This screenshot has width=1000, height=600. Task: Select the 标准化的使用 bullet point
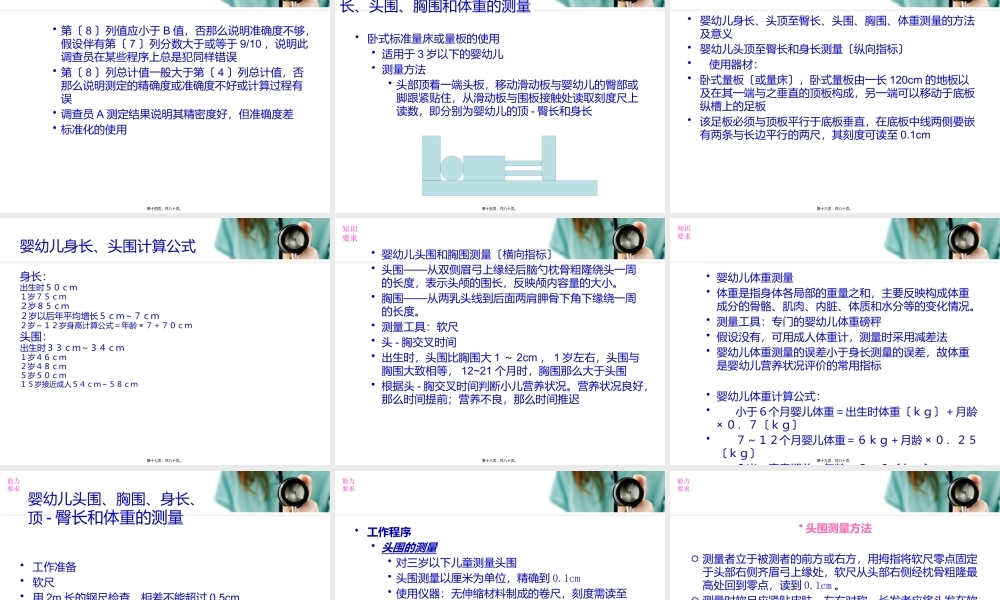[95, 127]
